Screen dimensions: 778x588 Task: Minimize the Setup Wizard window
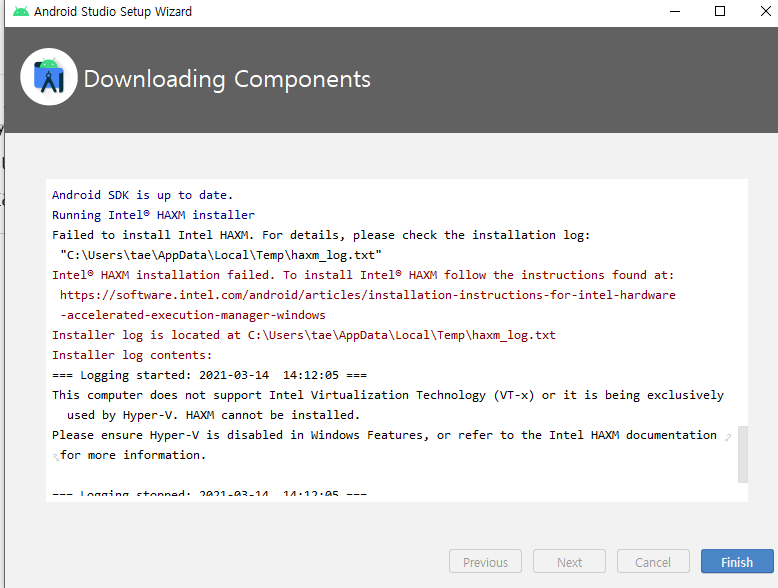coord(675,11)
